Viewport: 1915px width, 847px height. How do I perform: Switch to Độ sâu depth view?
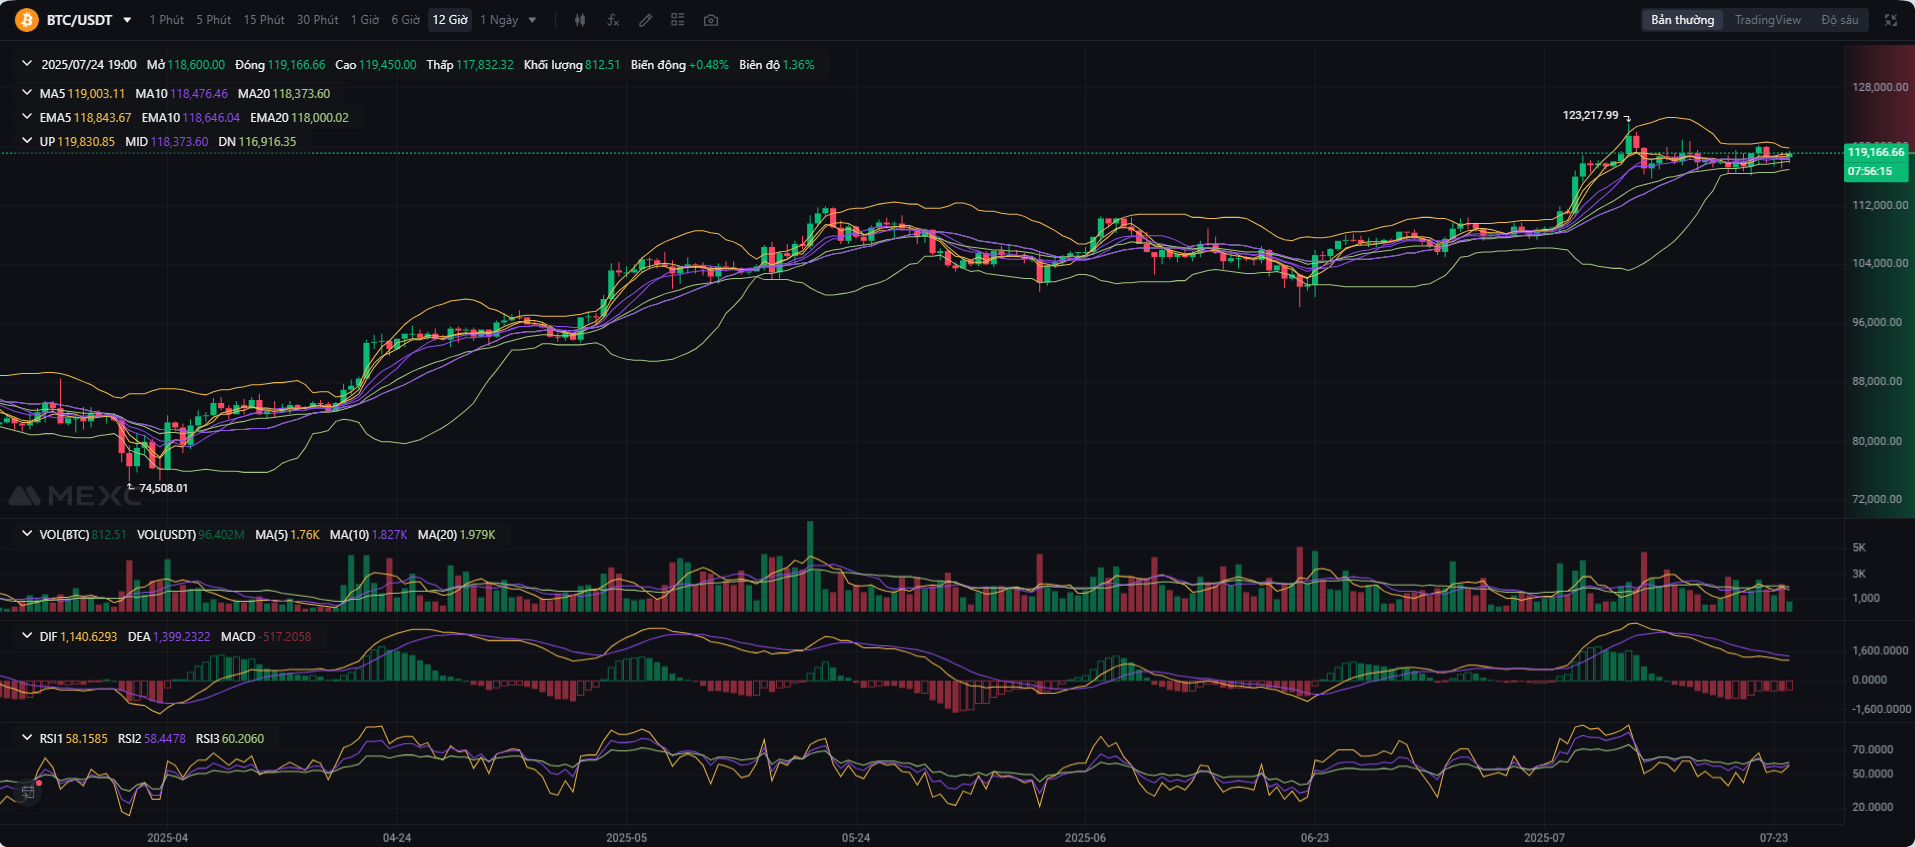point(1840,20)
